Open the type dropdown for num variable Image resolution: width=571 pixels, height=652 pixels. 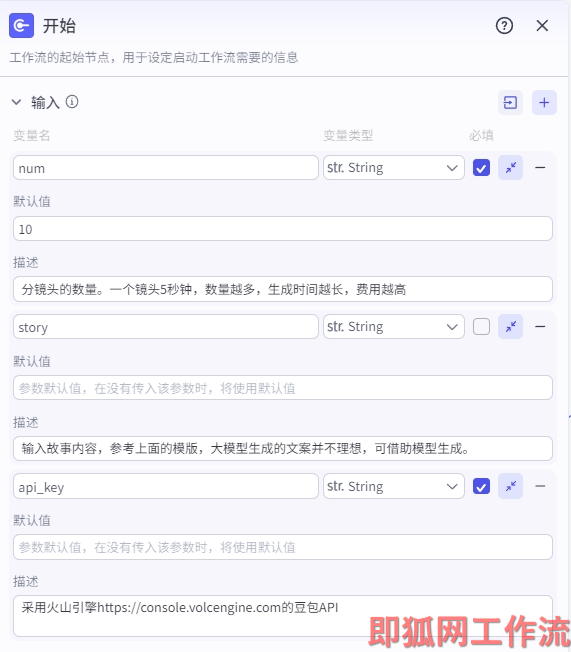click(393, 168)
